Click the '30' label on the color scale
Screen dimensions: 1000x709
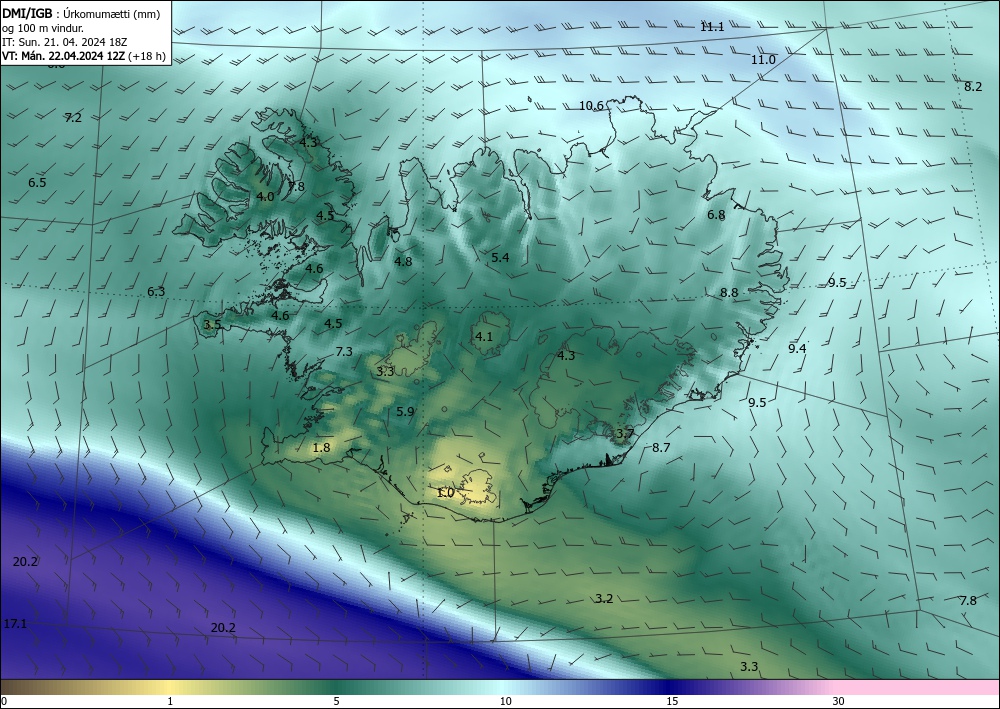[839, 702]
